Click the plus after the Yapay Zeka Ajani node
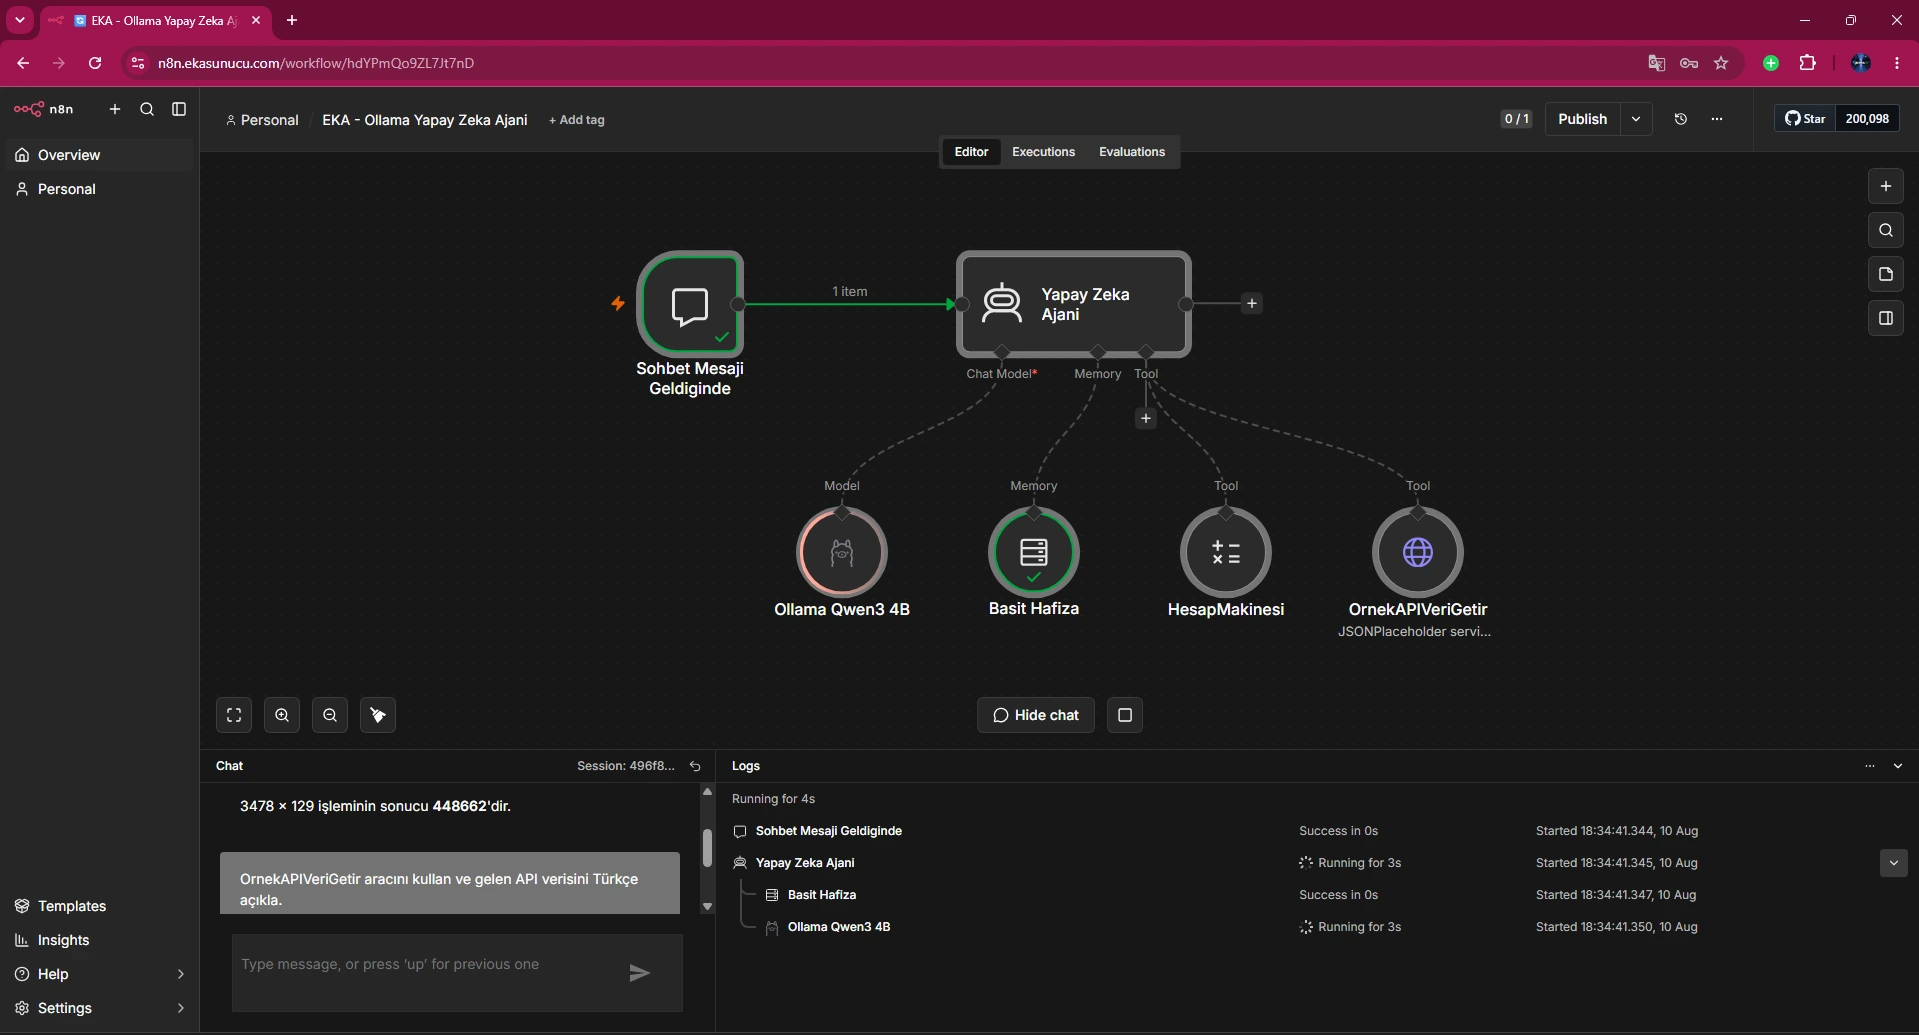This screenshot has height=1035, width=1919. pos(1251,303)
